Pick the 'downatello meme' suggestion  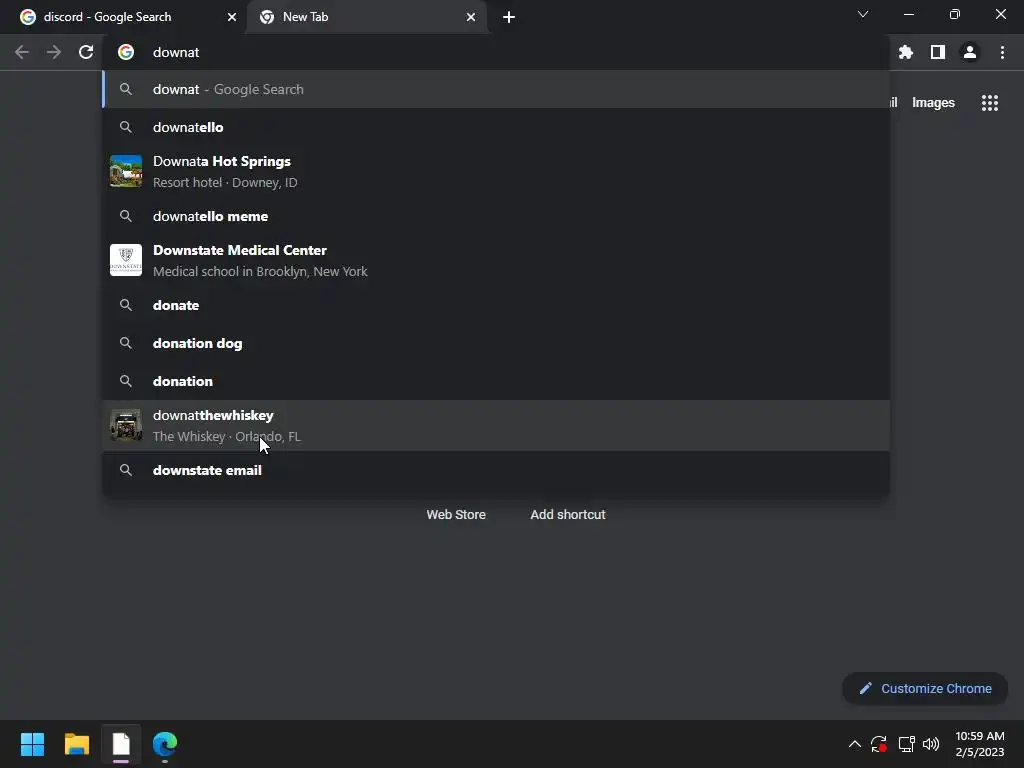[496, 216]
